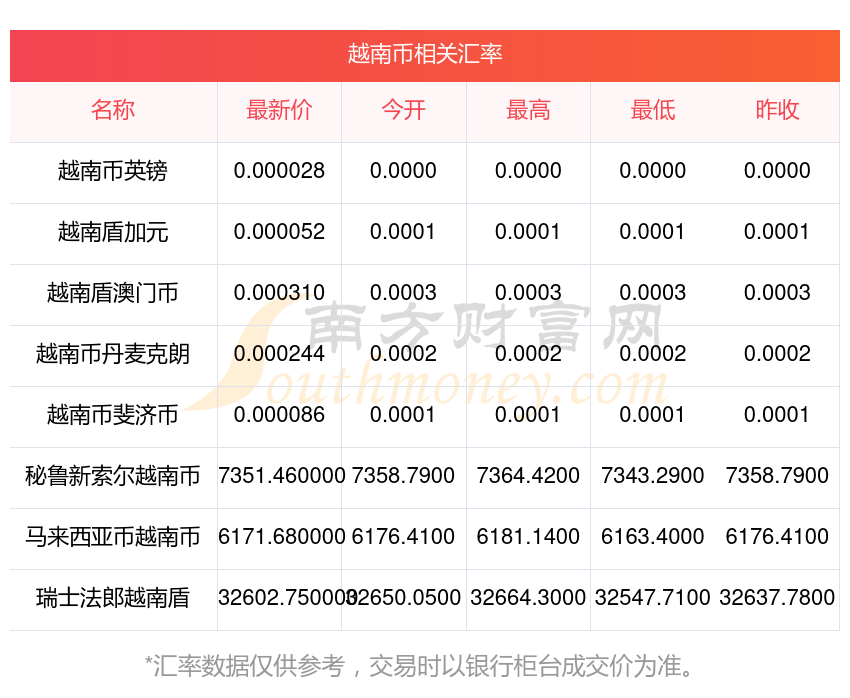Click the 32637.7800 previous close value
This screenshot has height=698, width=850.
click(x=777, y=598)
